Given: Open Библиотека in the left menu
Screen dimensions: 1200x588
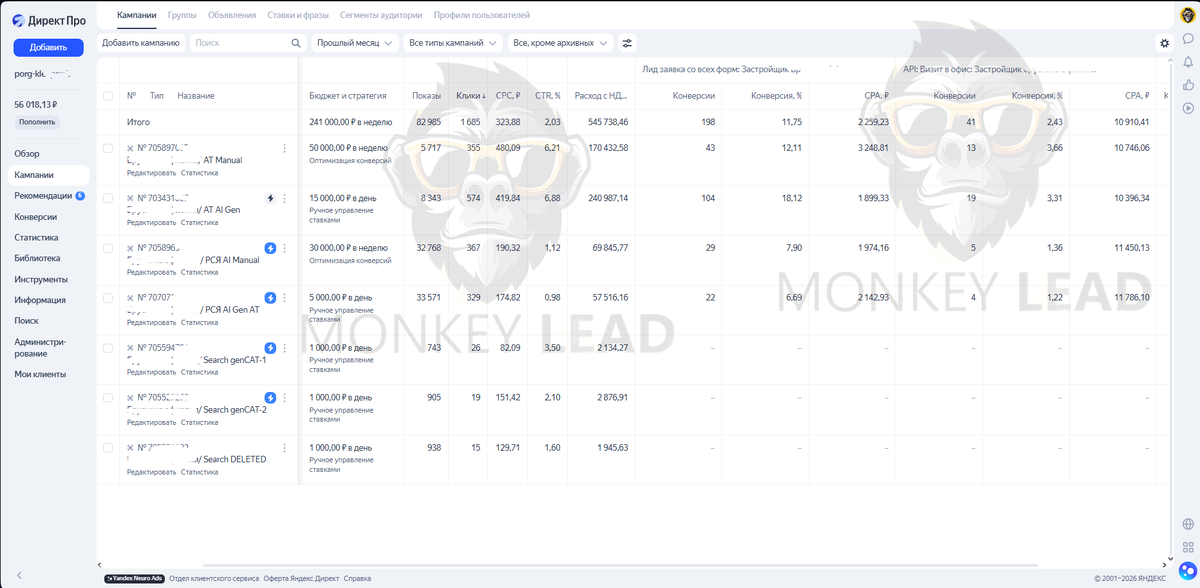Looking at the screenshot, I should [37, 258].
